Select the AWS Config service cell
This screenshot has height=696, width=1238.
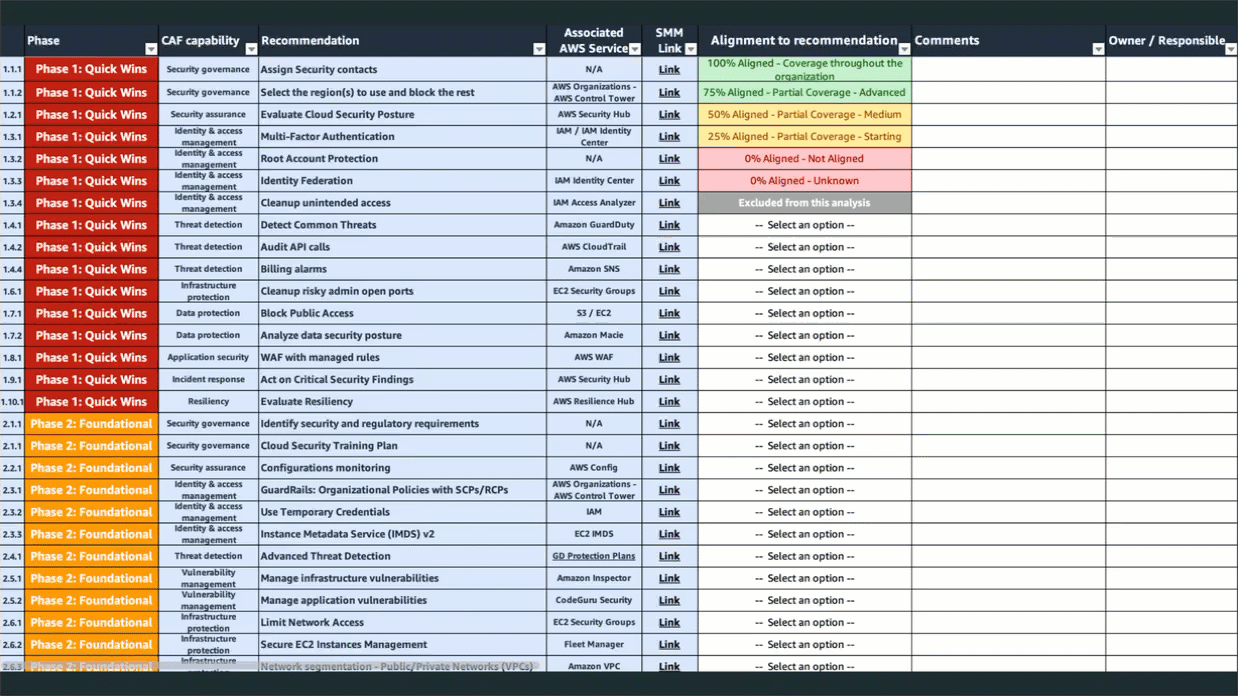594,468
